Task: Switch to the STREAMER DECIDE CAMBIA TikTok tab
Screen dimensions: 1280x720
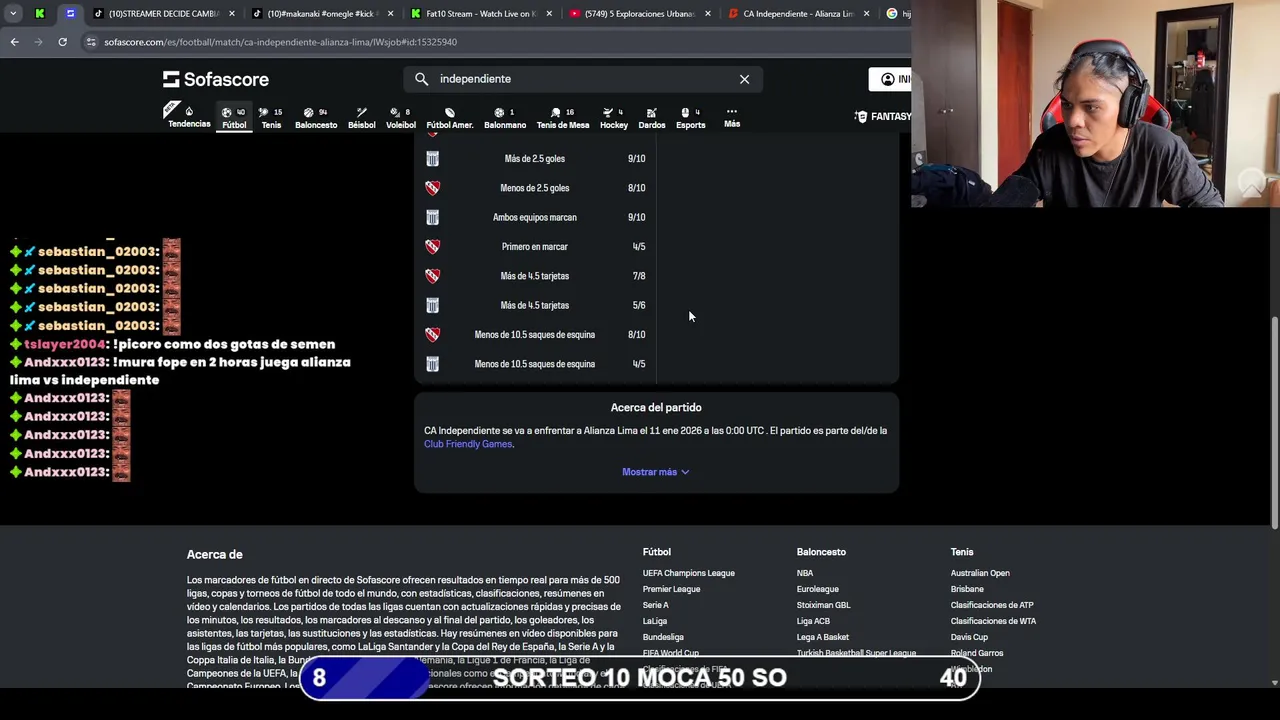Action: coord(164,14)
